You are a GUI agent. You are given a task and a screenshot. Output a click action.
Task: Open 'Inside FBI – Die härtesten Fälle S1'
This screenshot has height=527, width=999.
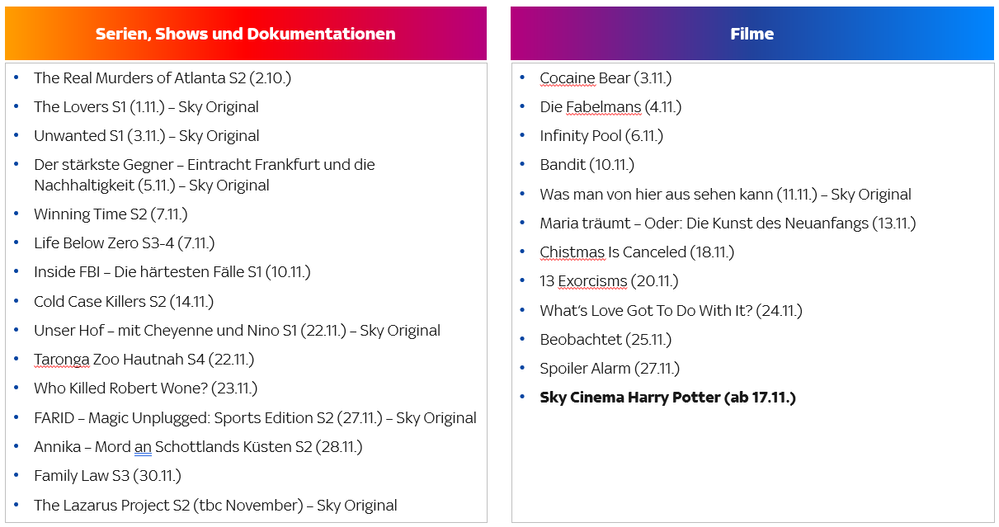point(172,272)
